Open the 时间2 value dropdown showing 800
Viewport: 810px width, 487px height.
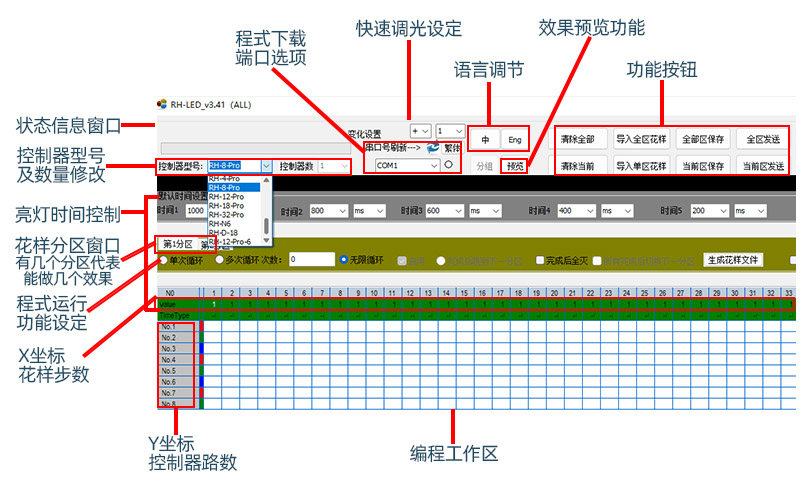point(342,211)
